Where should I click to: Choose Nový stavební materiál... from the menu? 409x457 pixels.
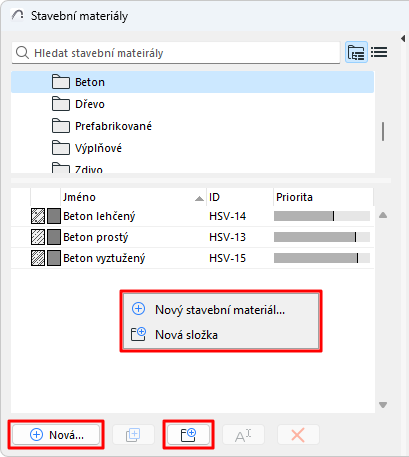(221, 310)
